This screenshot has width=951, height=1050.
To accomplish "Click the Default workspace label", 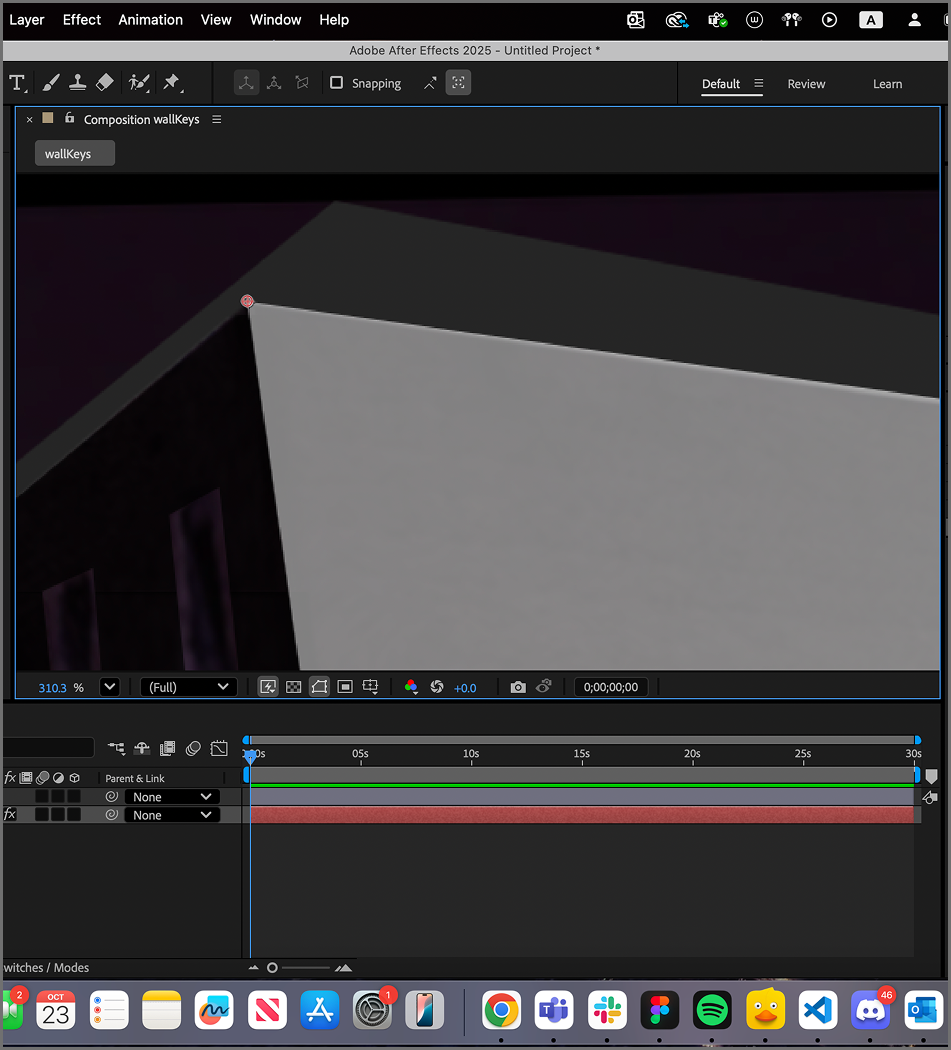I will coord(720,84).
